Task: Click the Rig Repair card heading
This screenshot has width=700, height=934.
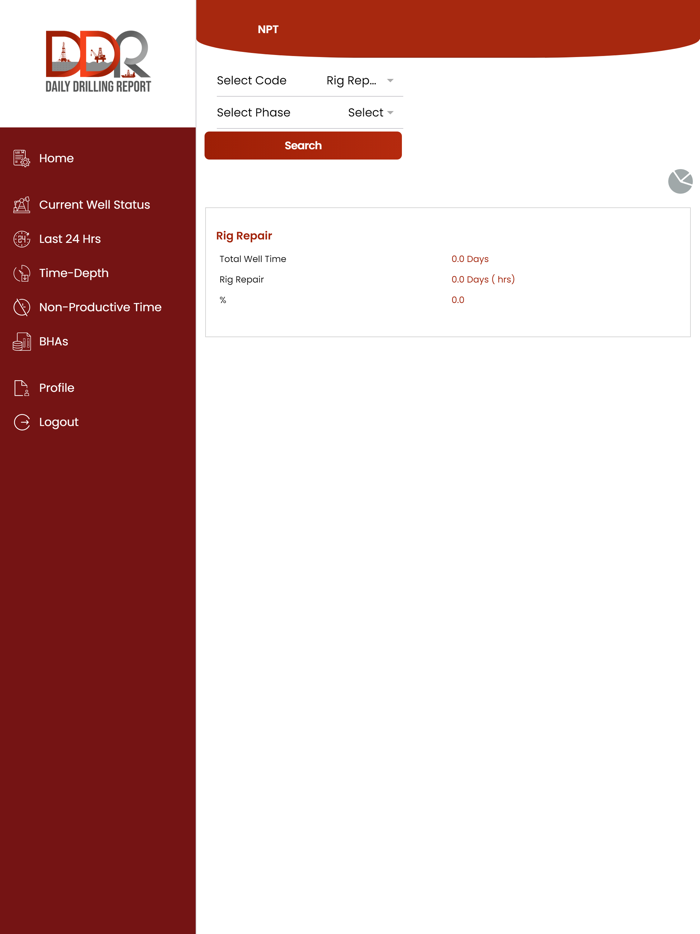Action: (x=244, y=236)
